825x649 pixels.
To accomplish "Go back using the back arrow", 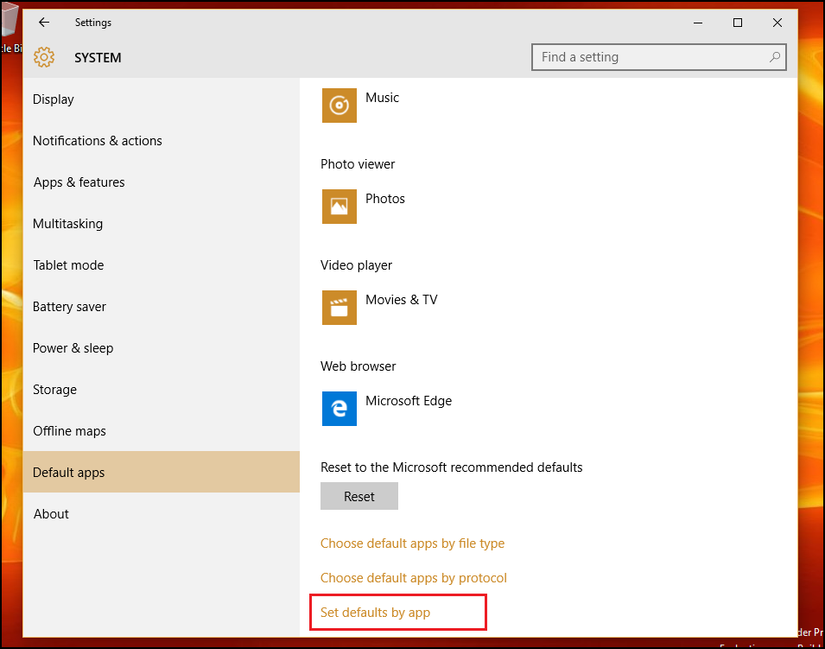I will tap(44, 22).
